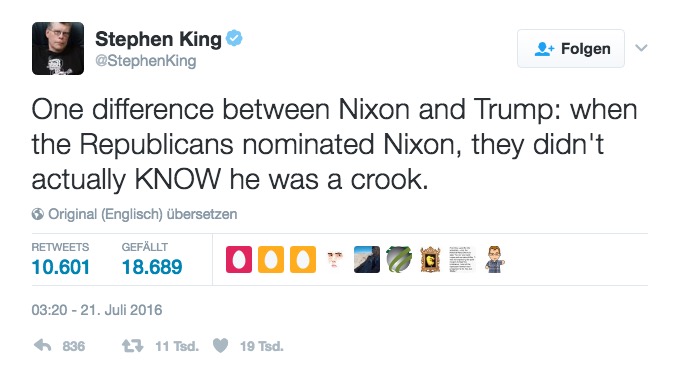Open the golden framed picture avatar
The width and height of the screenshot is (680, 383).
(431, 259)
